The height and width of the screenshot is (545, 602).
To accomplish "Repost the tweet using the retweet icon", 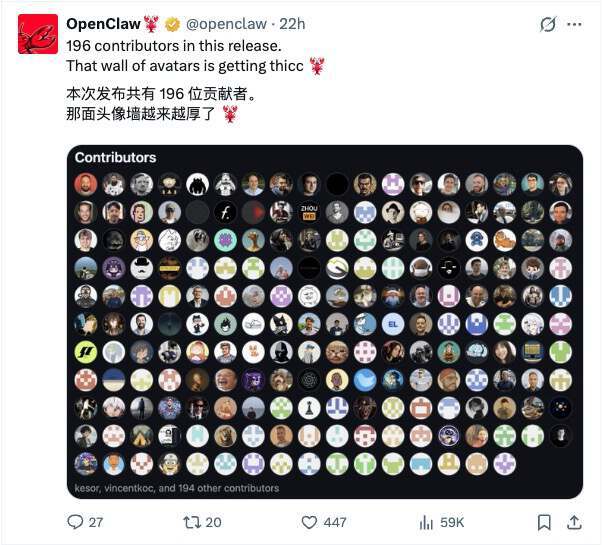I will click(191, 522).
